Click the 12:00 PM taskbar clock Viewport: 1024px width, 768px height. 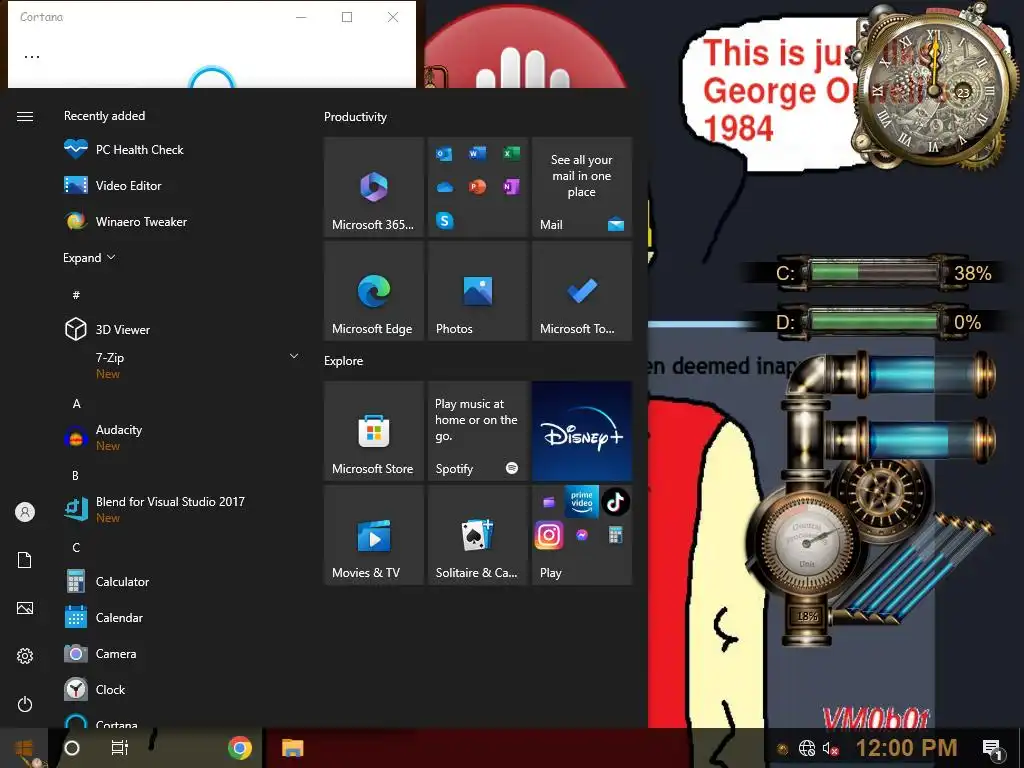click(906, 748)
